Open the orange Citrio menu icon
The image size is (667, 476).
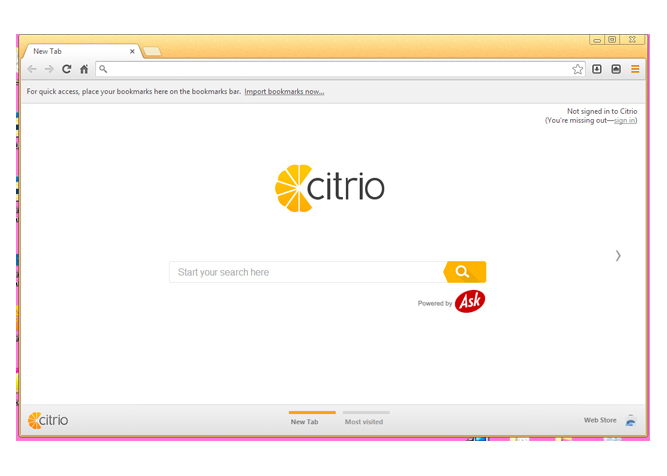tap(635, 69)
